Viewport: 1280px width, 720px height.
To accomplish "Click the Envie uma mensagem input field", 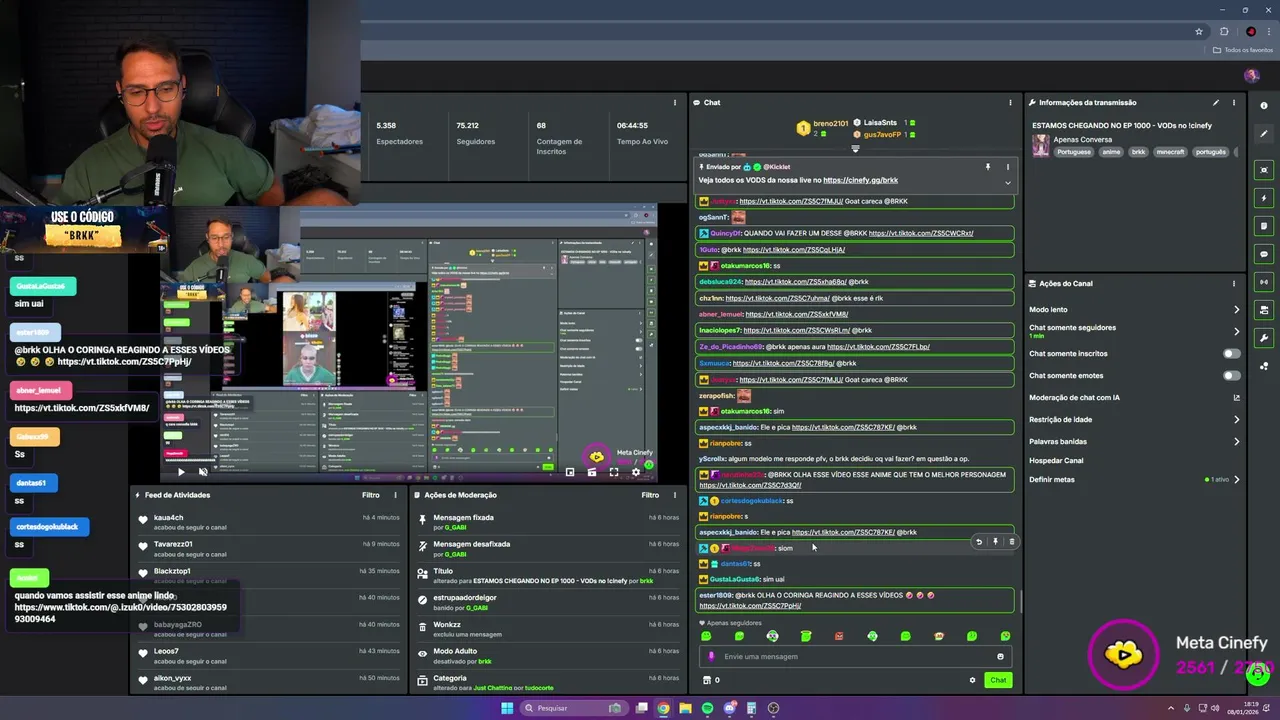I will coord(855,657).
